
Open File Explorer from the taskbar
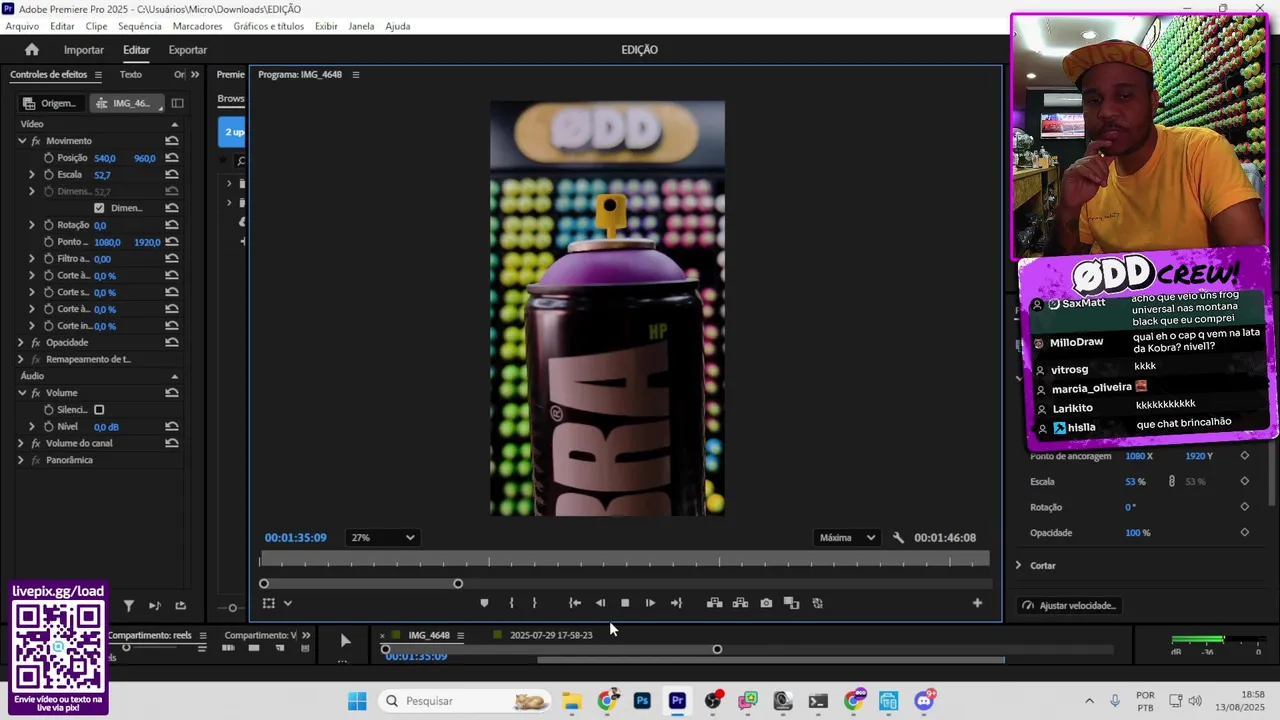click(571, 701)
